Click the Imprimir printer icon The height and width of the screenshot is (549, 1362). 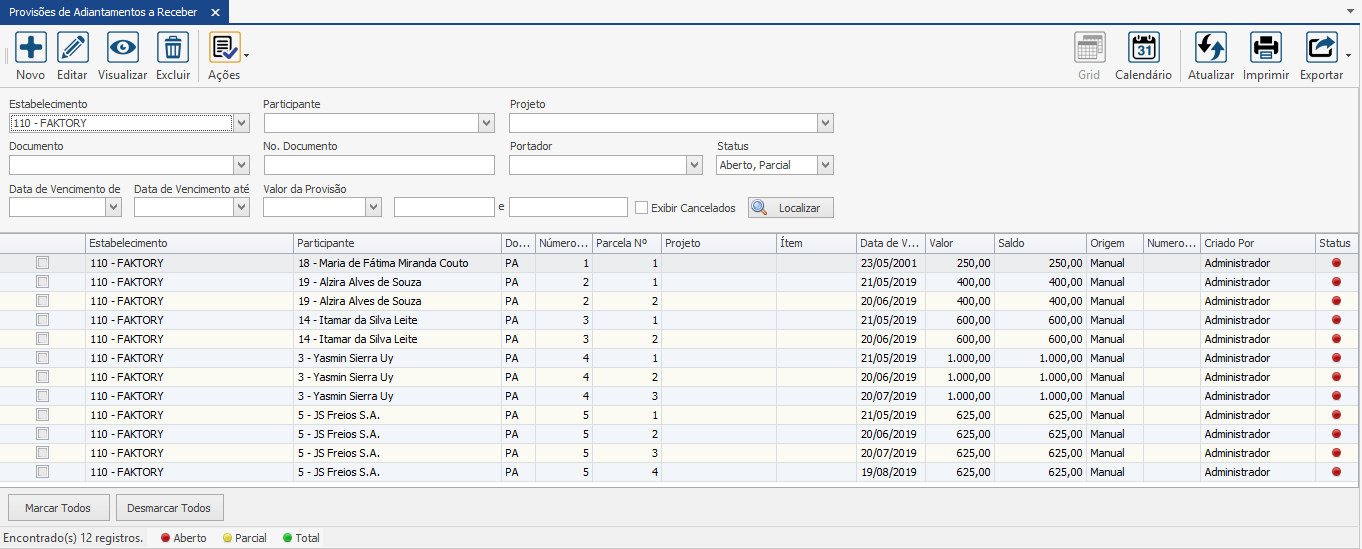(x=1265, y=48)
